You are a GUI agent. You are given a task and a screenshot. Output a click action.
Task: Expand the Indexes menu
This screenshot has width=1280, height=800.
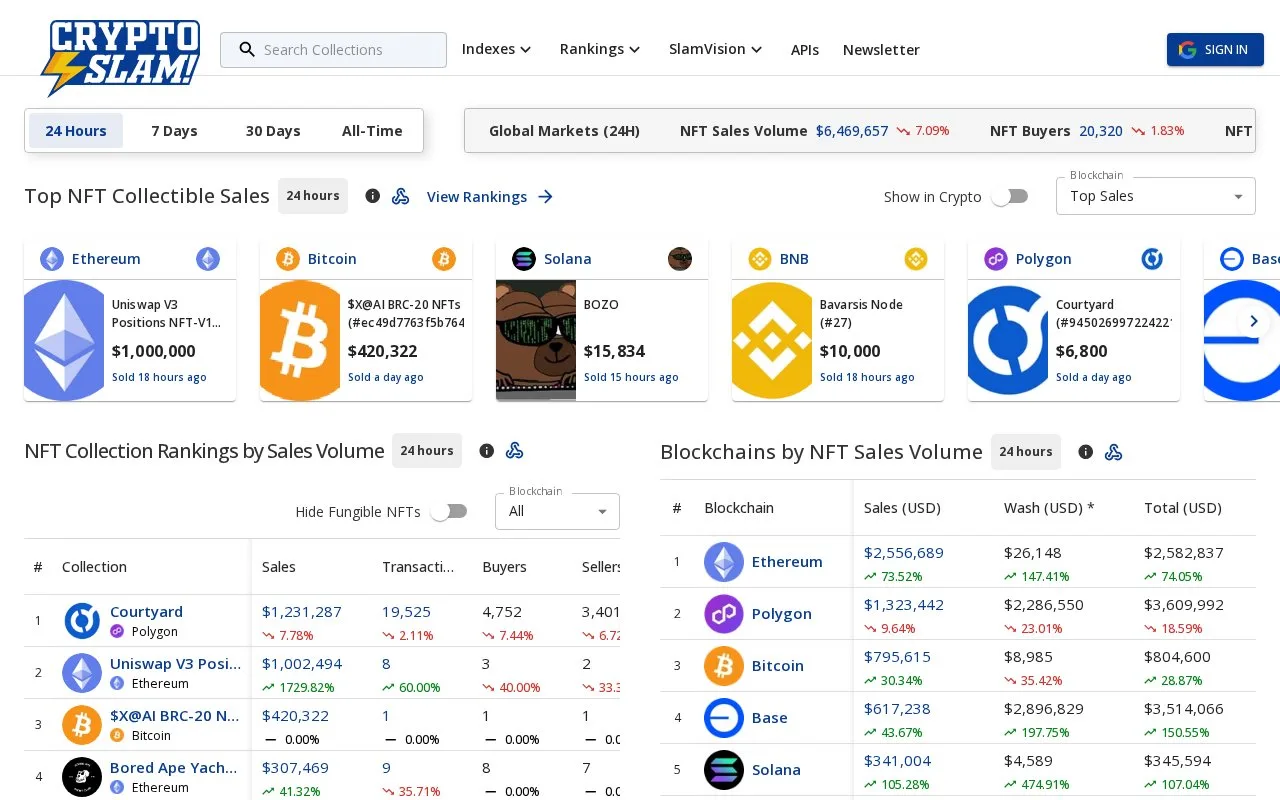tap(497, 49)
